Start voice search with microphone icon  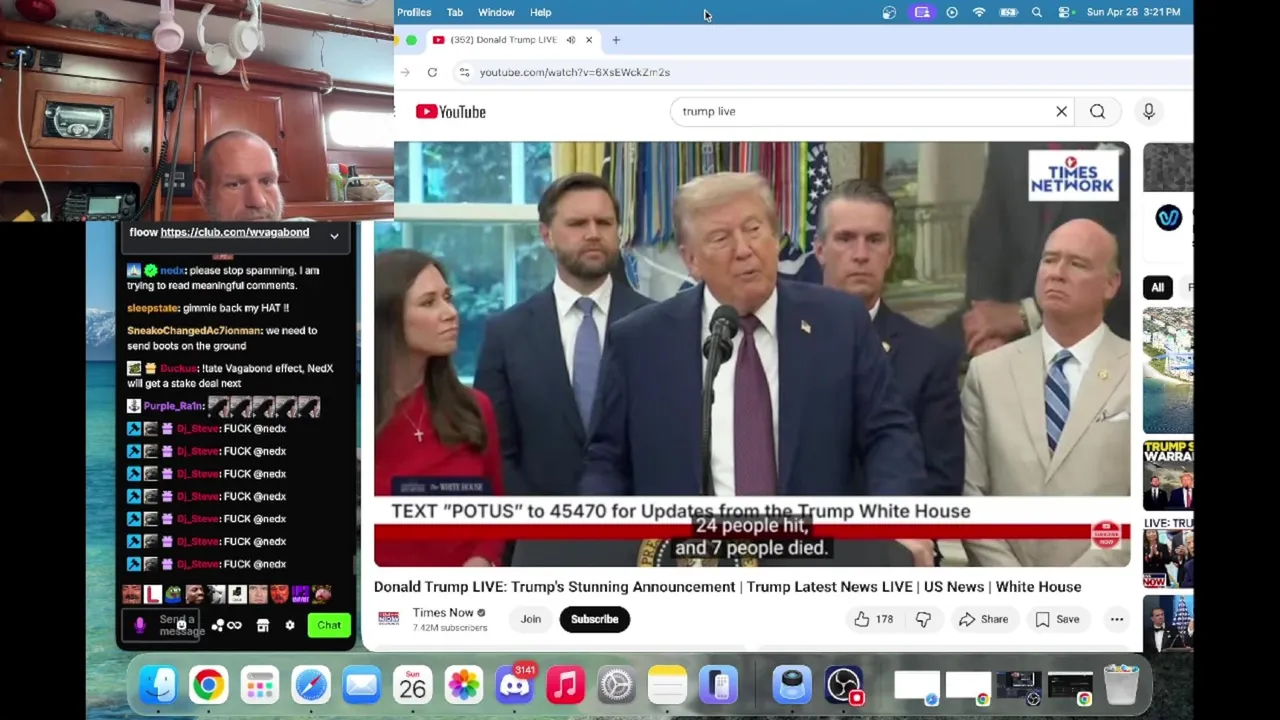pos(1148,111)
